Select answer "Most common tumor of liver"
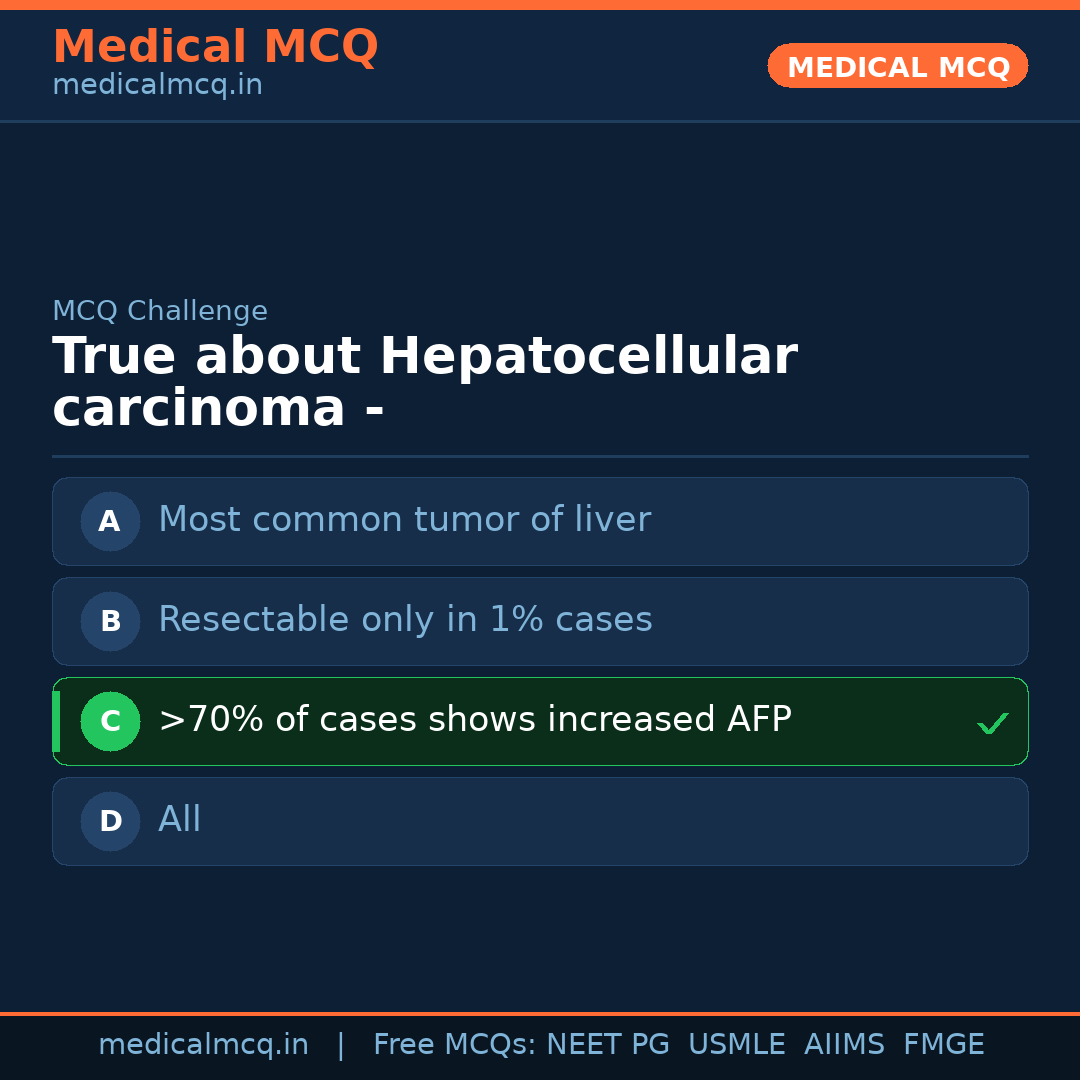The width and height of the screenshot is (1080, 1080). point(404,520)
